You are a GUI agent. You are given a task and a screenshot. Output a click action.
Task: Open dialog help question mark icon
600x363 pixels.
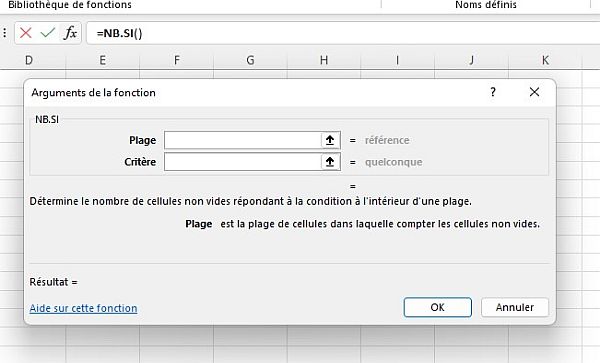(493, 92)
